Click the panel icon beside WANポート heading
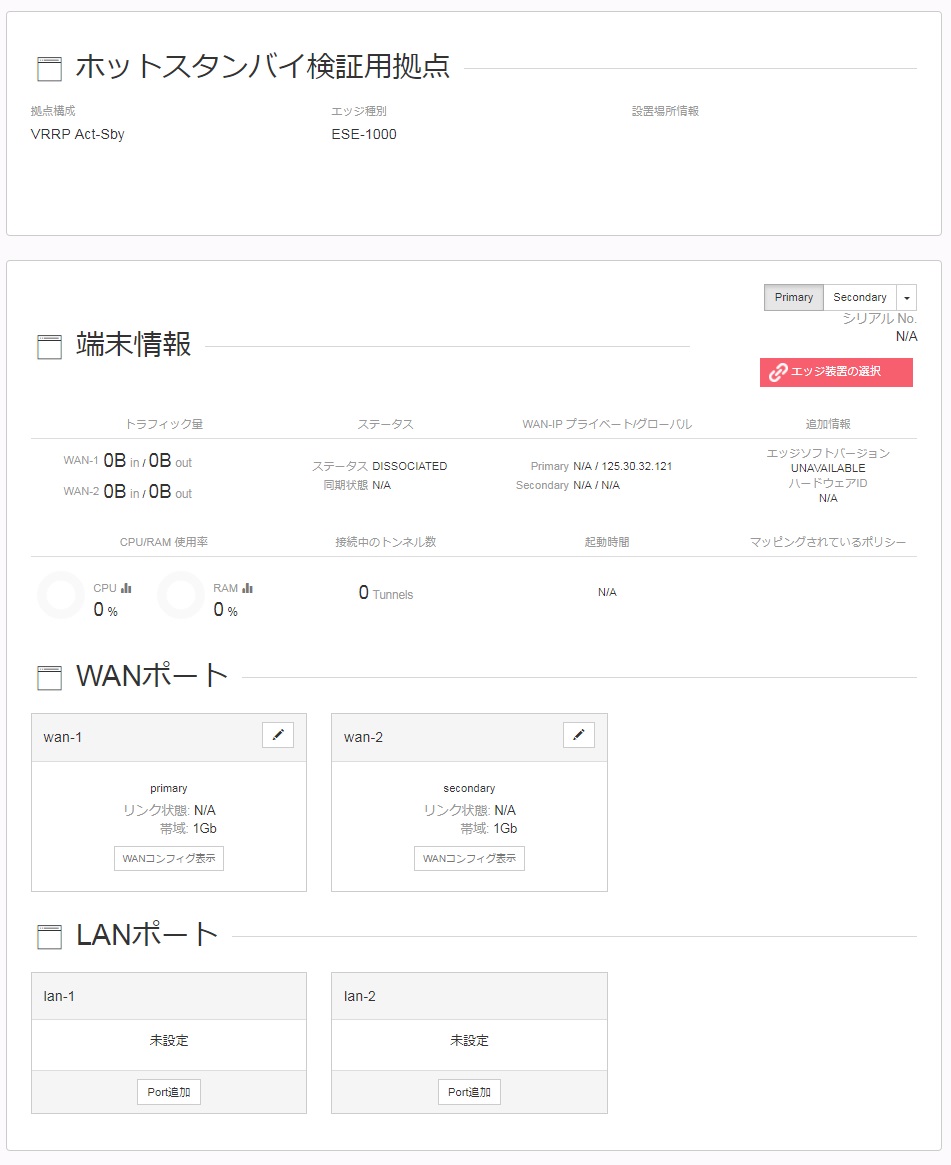Viewport: 951px width, 1165px height. [50, 678]
